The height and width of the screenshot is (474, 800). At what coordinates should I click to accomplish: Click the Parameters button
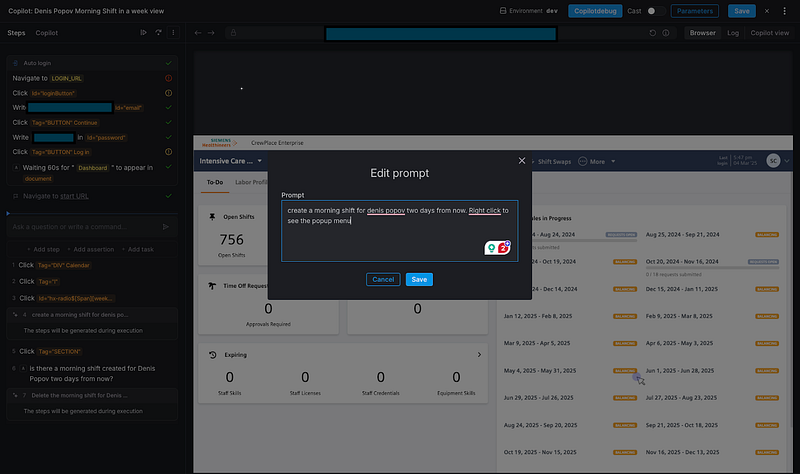pos(694,11)
